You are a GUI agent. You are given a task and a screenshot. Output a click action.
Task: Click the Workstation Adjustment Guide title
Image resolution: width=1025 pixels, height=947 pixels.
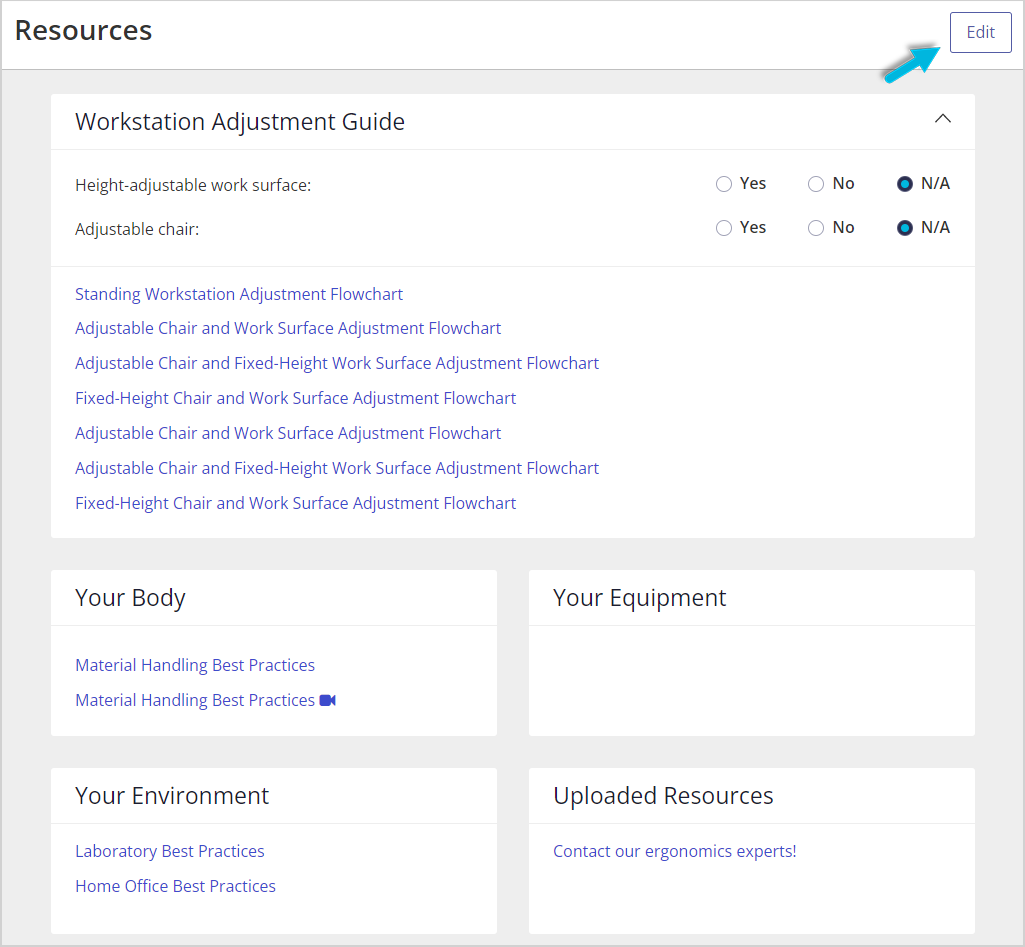point(240,122)
